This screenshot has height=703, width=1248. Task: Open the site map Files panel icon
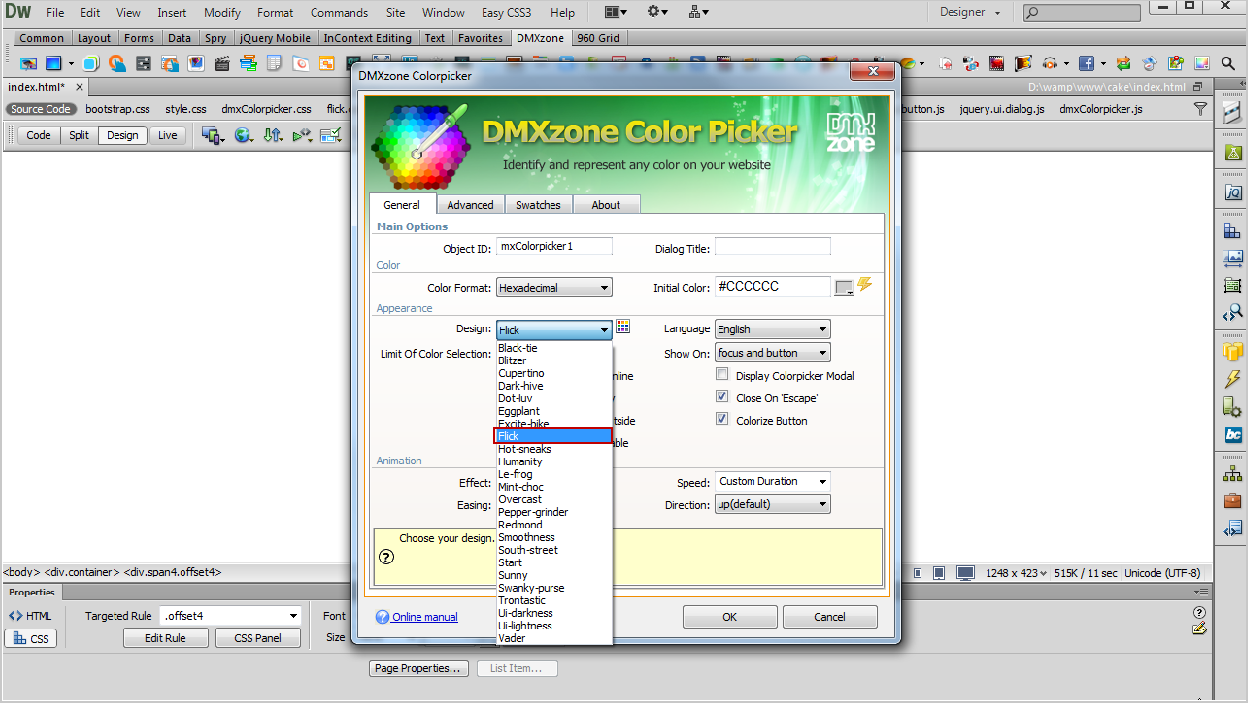1232,473
